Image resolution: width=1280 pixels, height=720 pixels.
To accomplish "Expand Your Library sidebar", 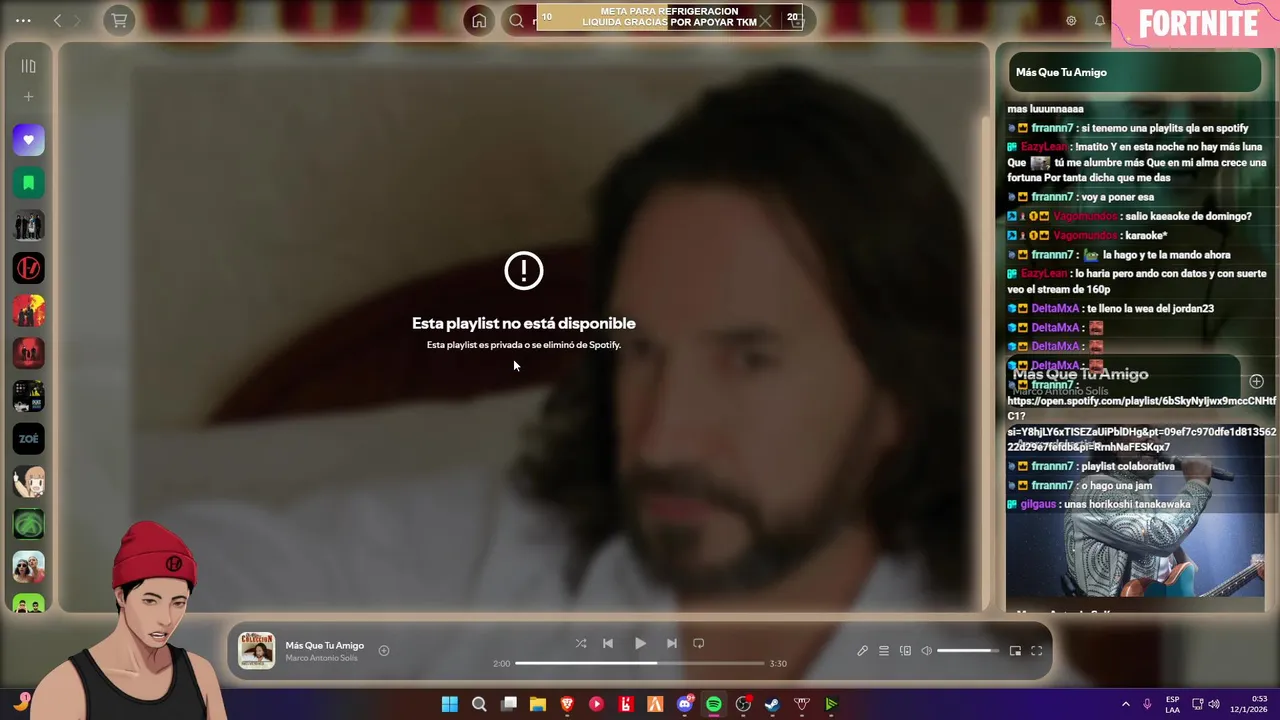I will click(28, 66).
